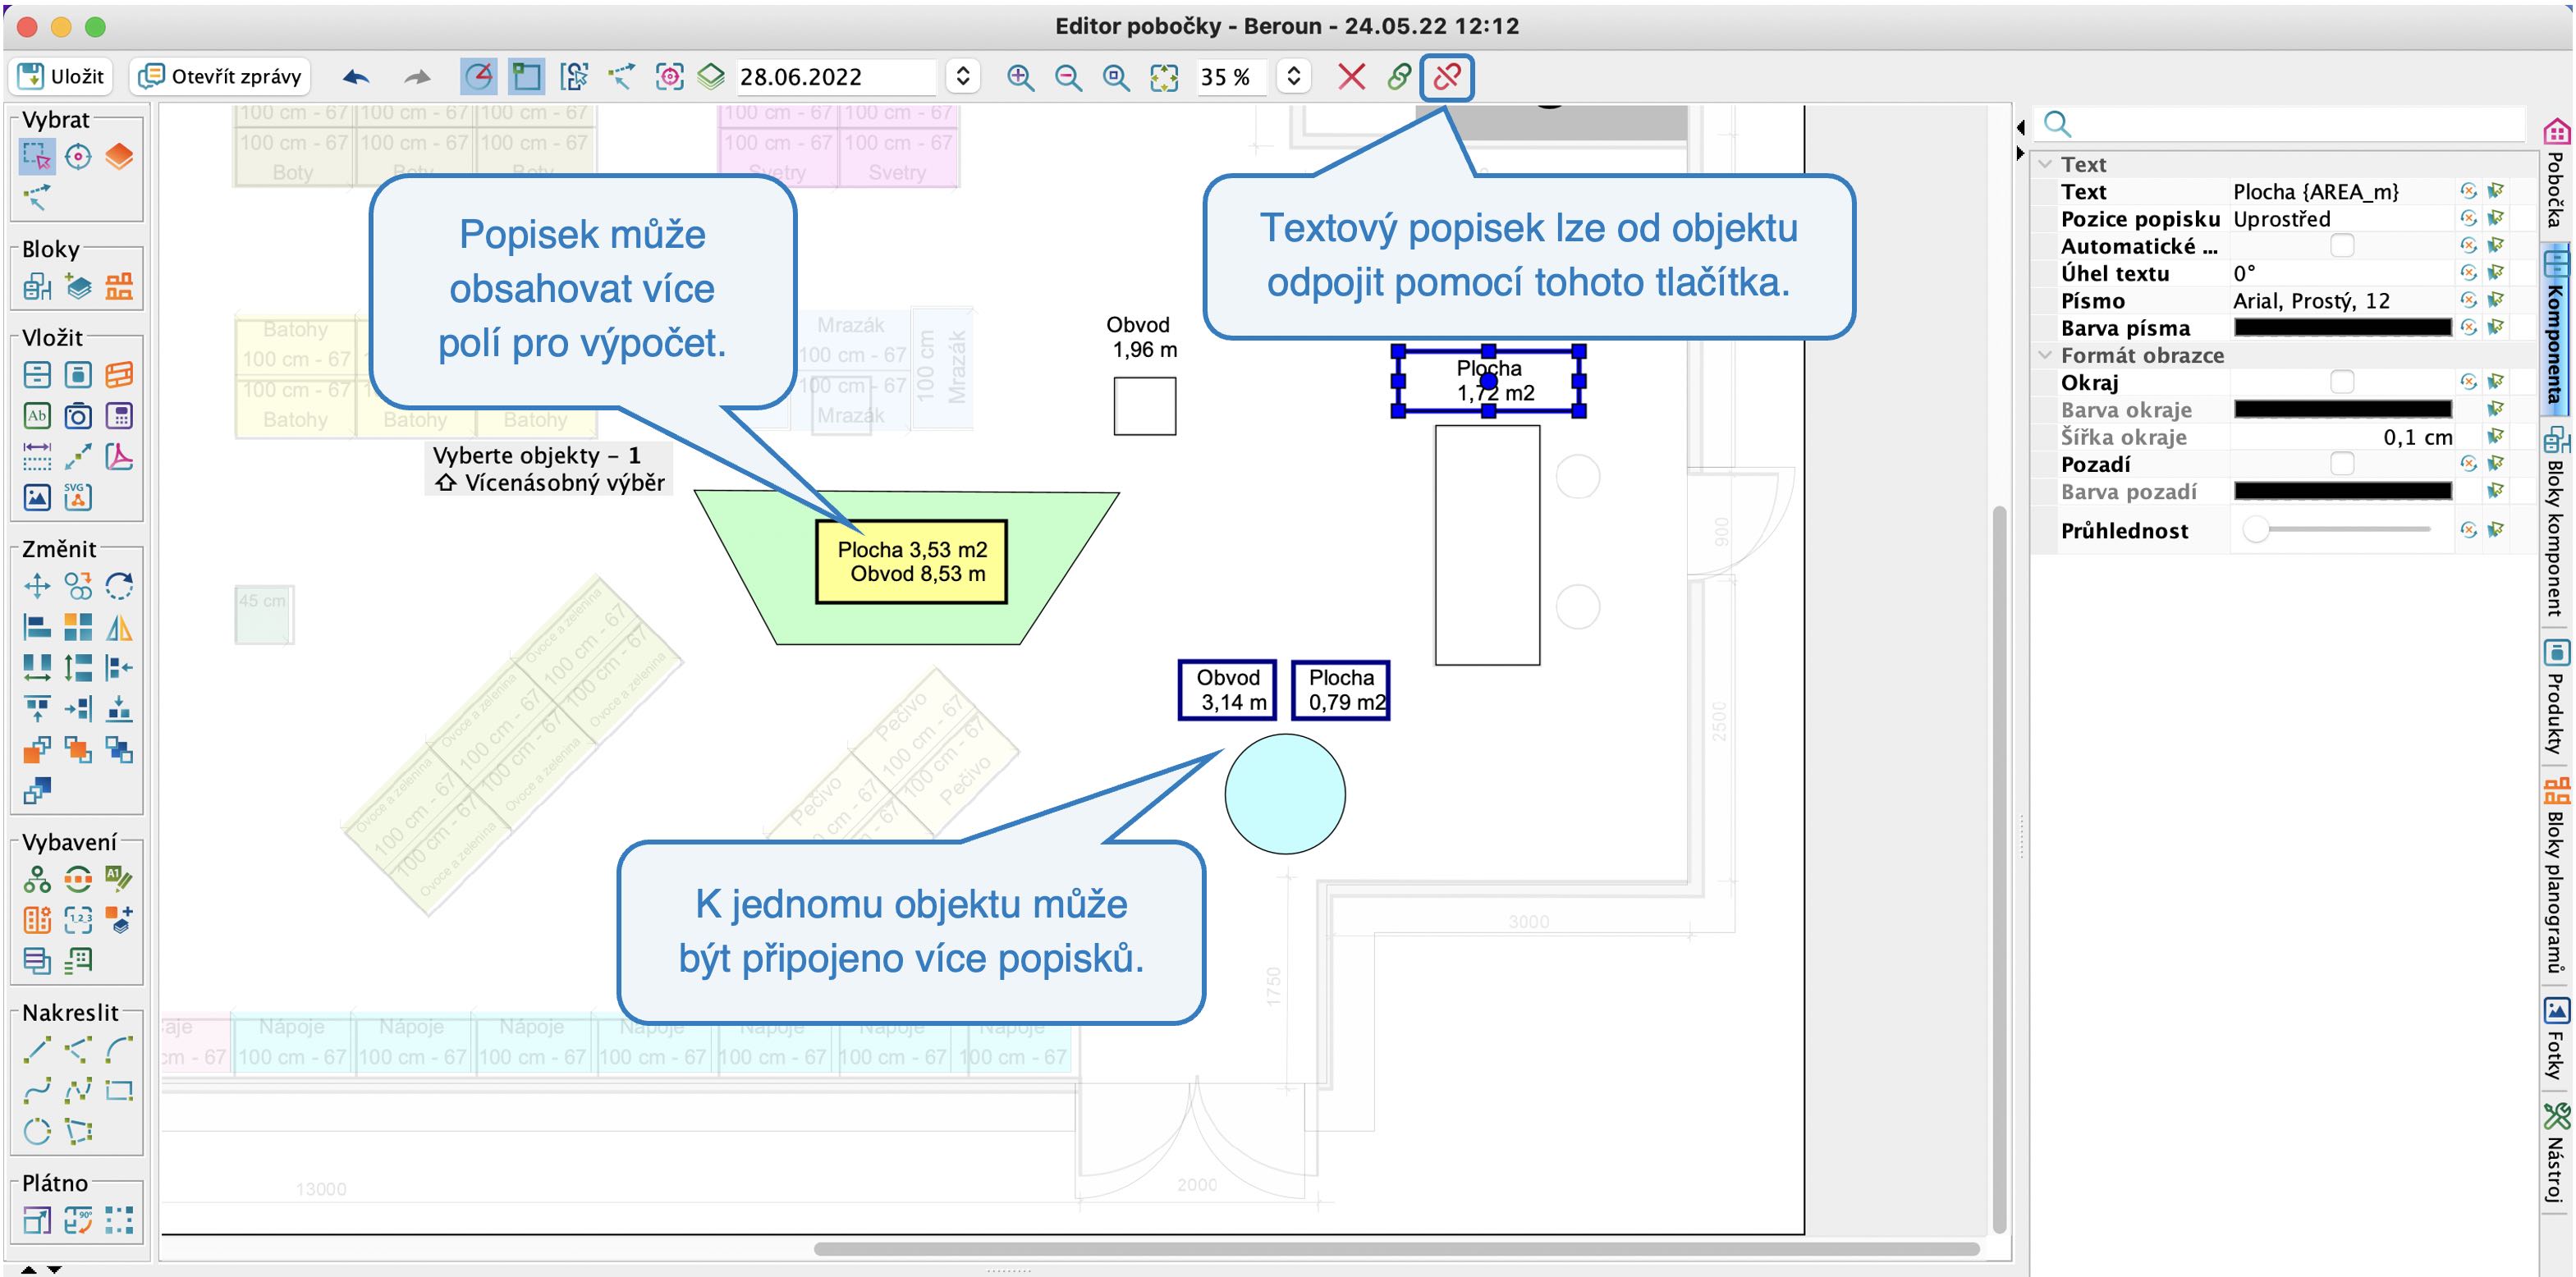This screenshot has height=1277, width=2576.
Task: Click the redo arrow in toolbar
Action: [417, 77]
